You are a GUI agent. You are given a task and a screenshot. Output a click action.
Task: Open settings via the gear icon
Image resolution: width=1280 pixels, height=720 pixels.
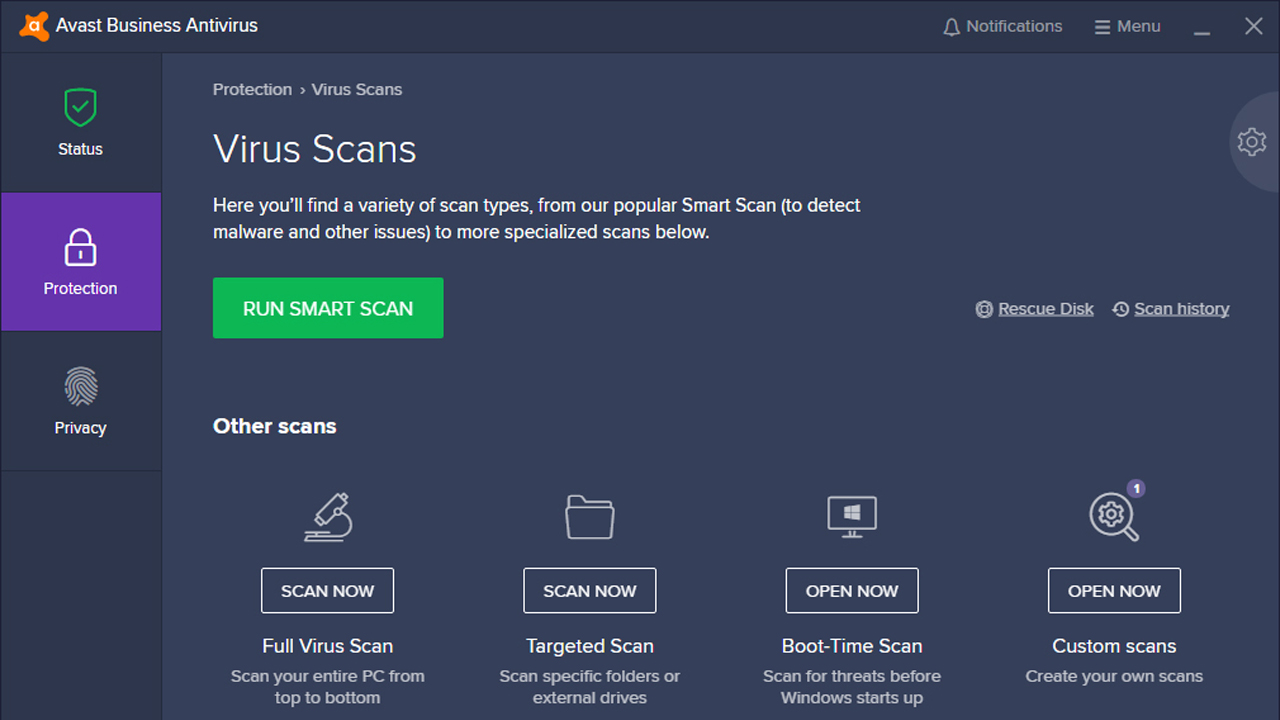(1252, 141)
